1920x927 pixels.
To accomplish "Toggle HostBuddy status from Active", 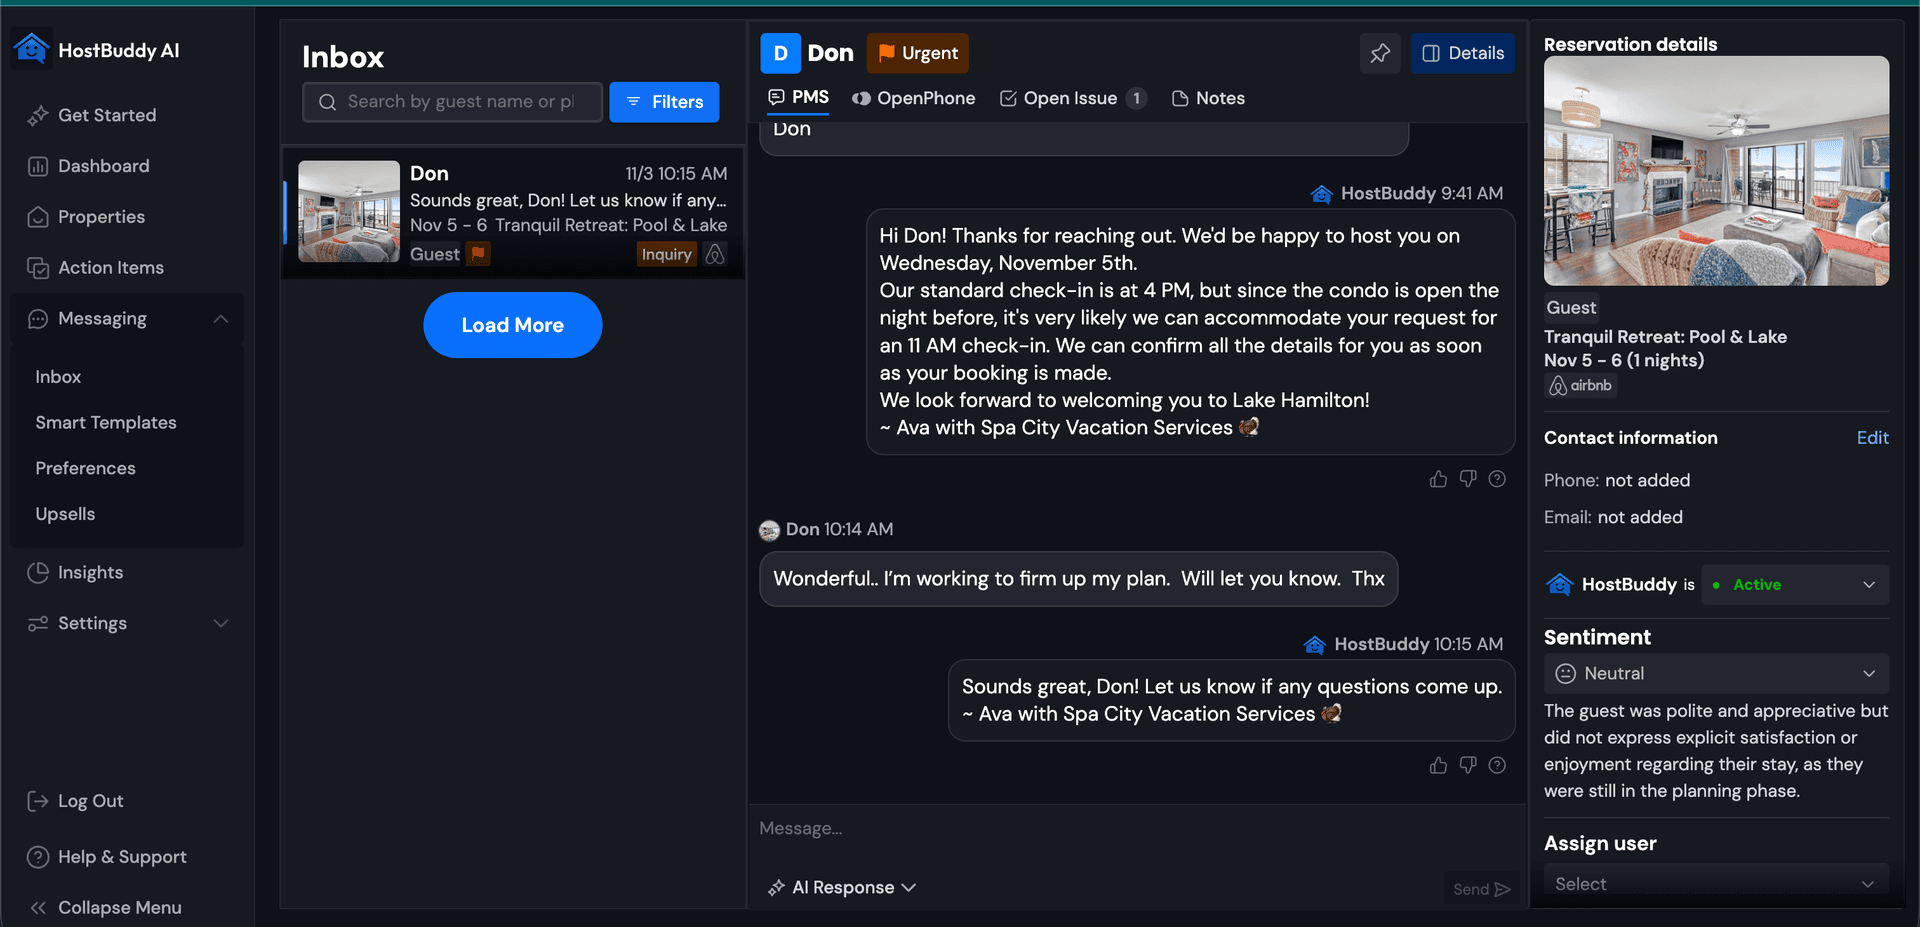I will [1794, 584].
